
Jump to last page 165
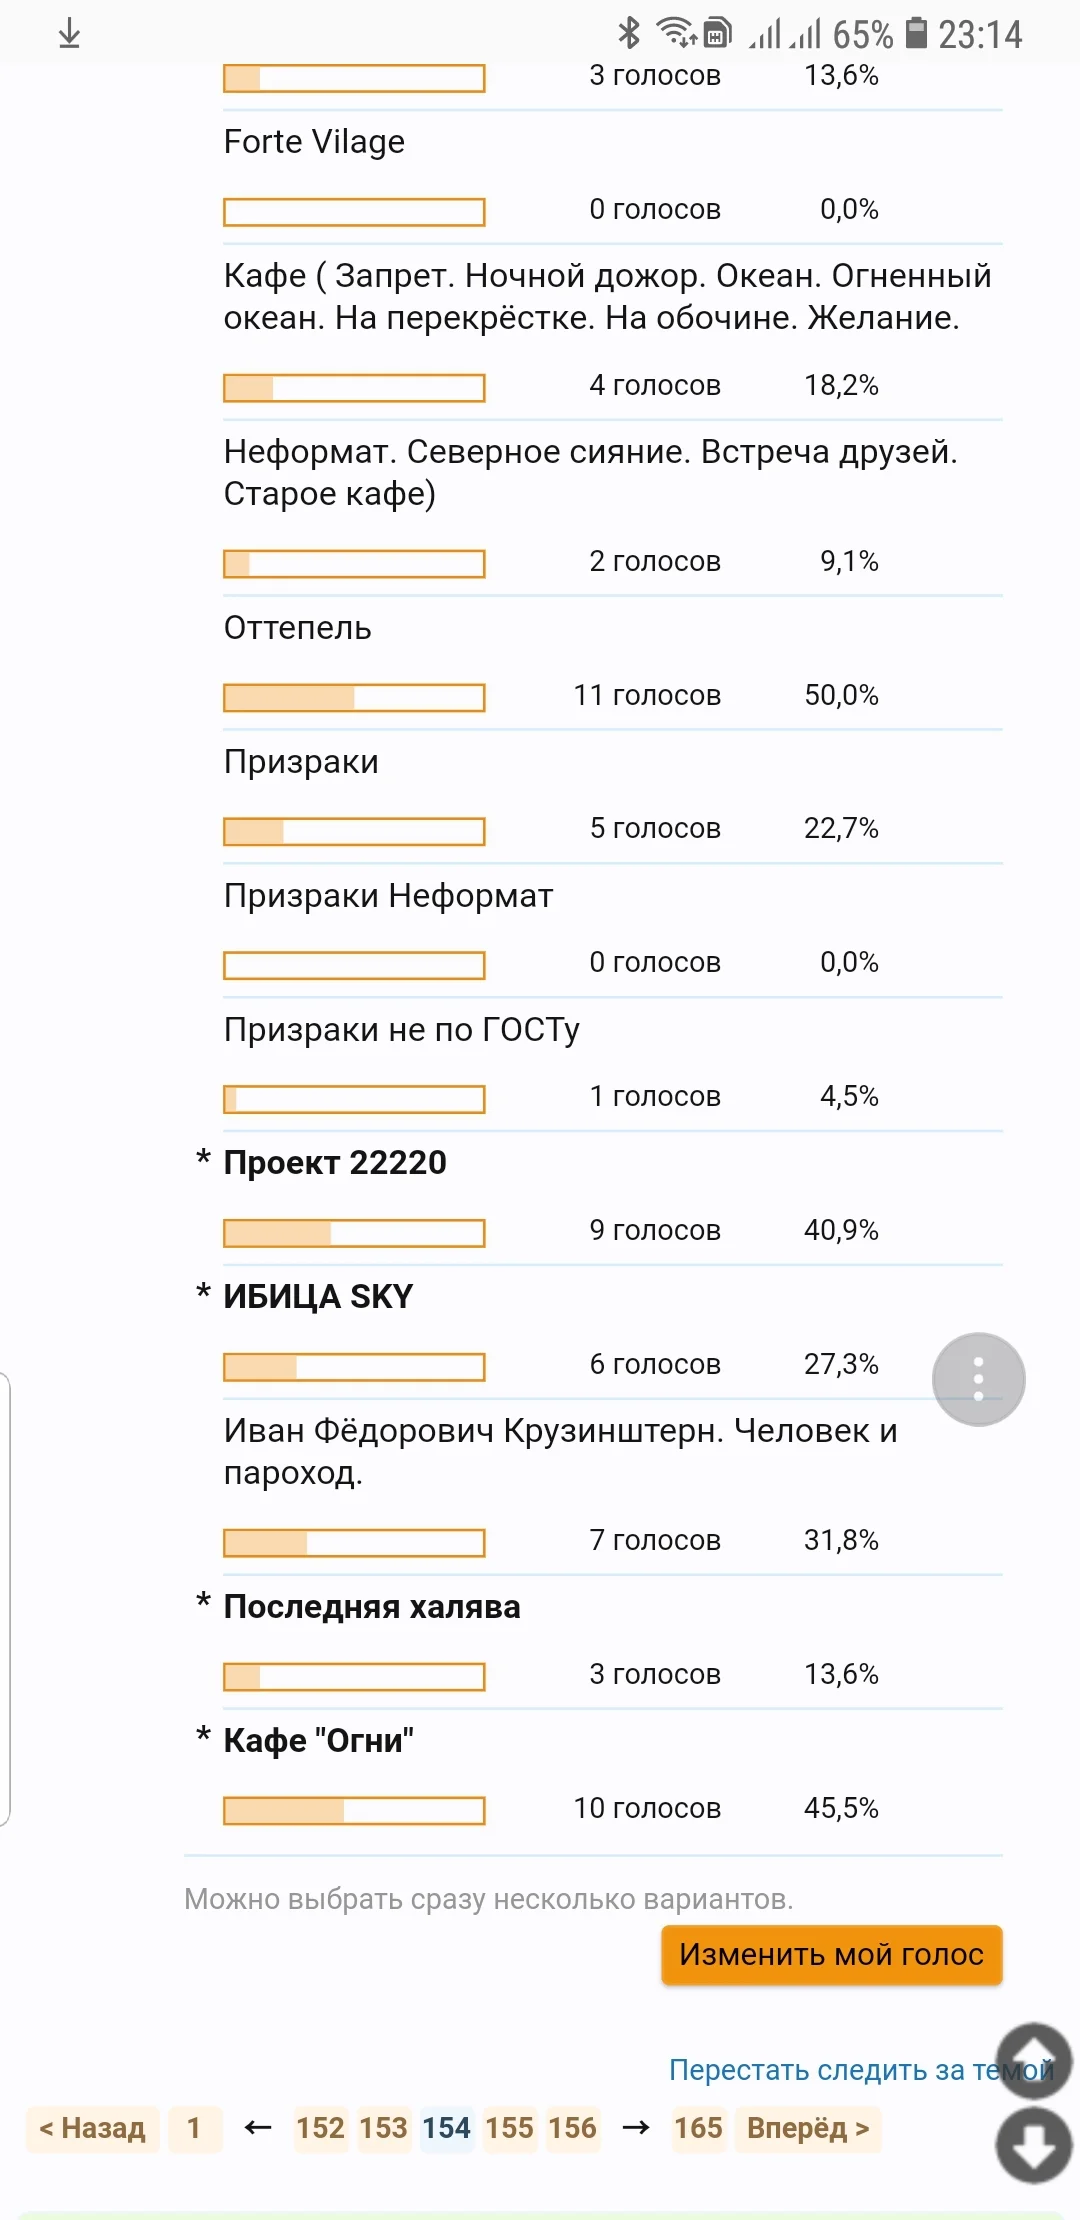click(698, 2128)
